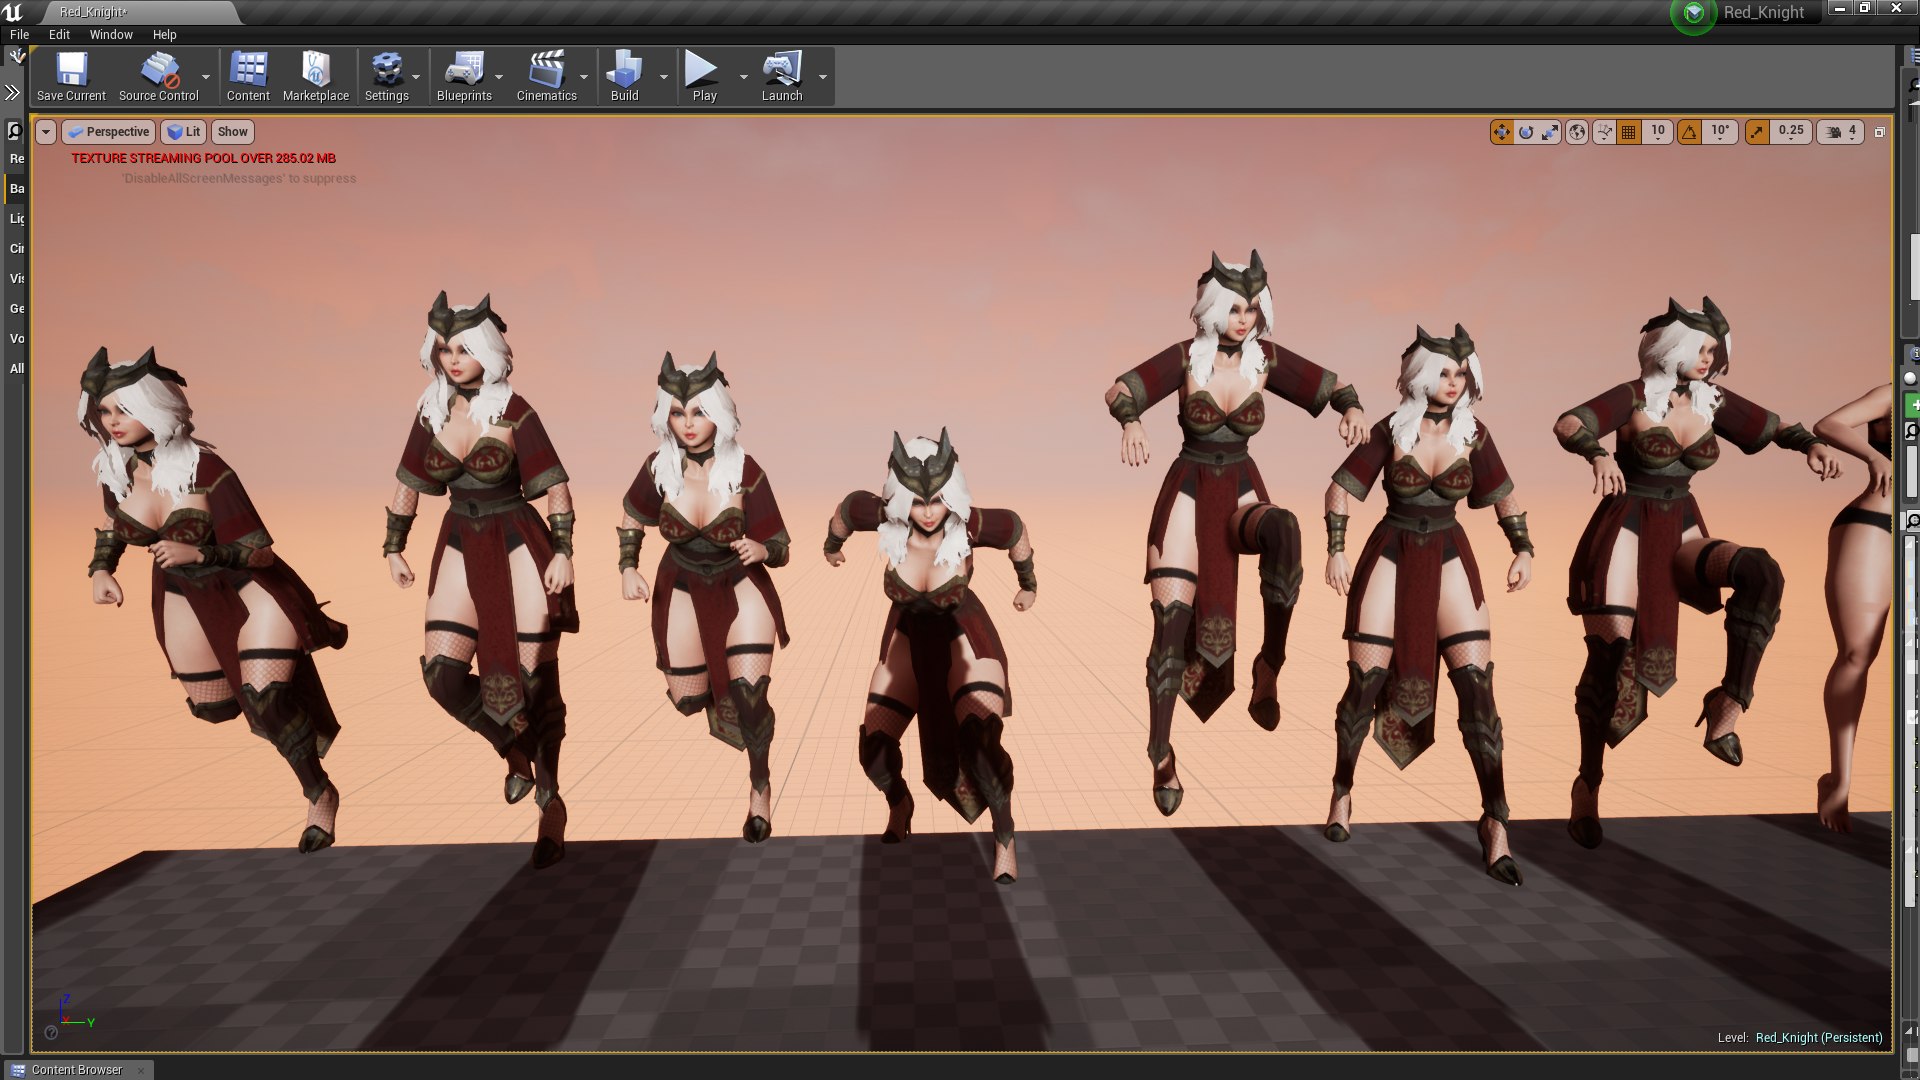The height and width of the screenshot is (1080, 1920).
Task: Select the Recently Placed category
Action: tap(16, 159)
